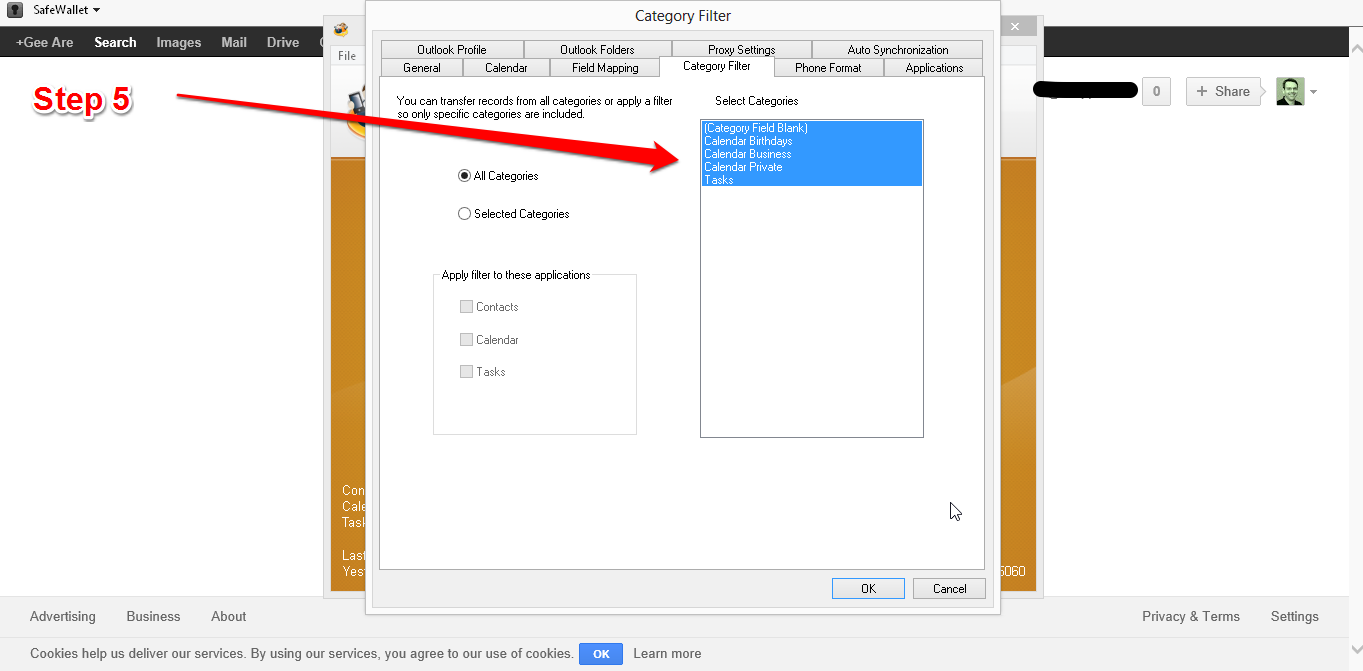Screen dimensions: 1363x671
Task: Switch to the Field Mapping tab
Action: [605, 68]
